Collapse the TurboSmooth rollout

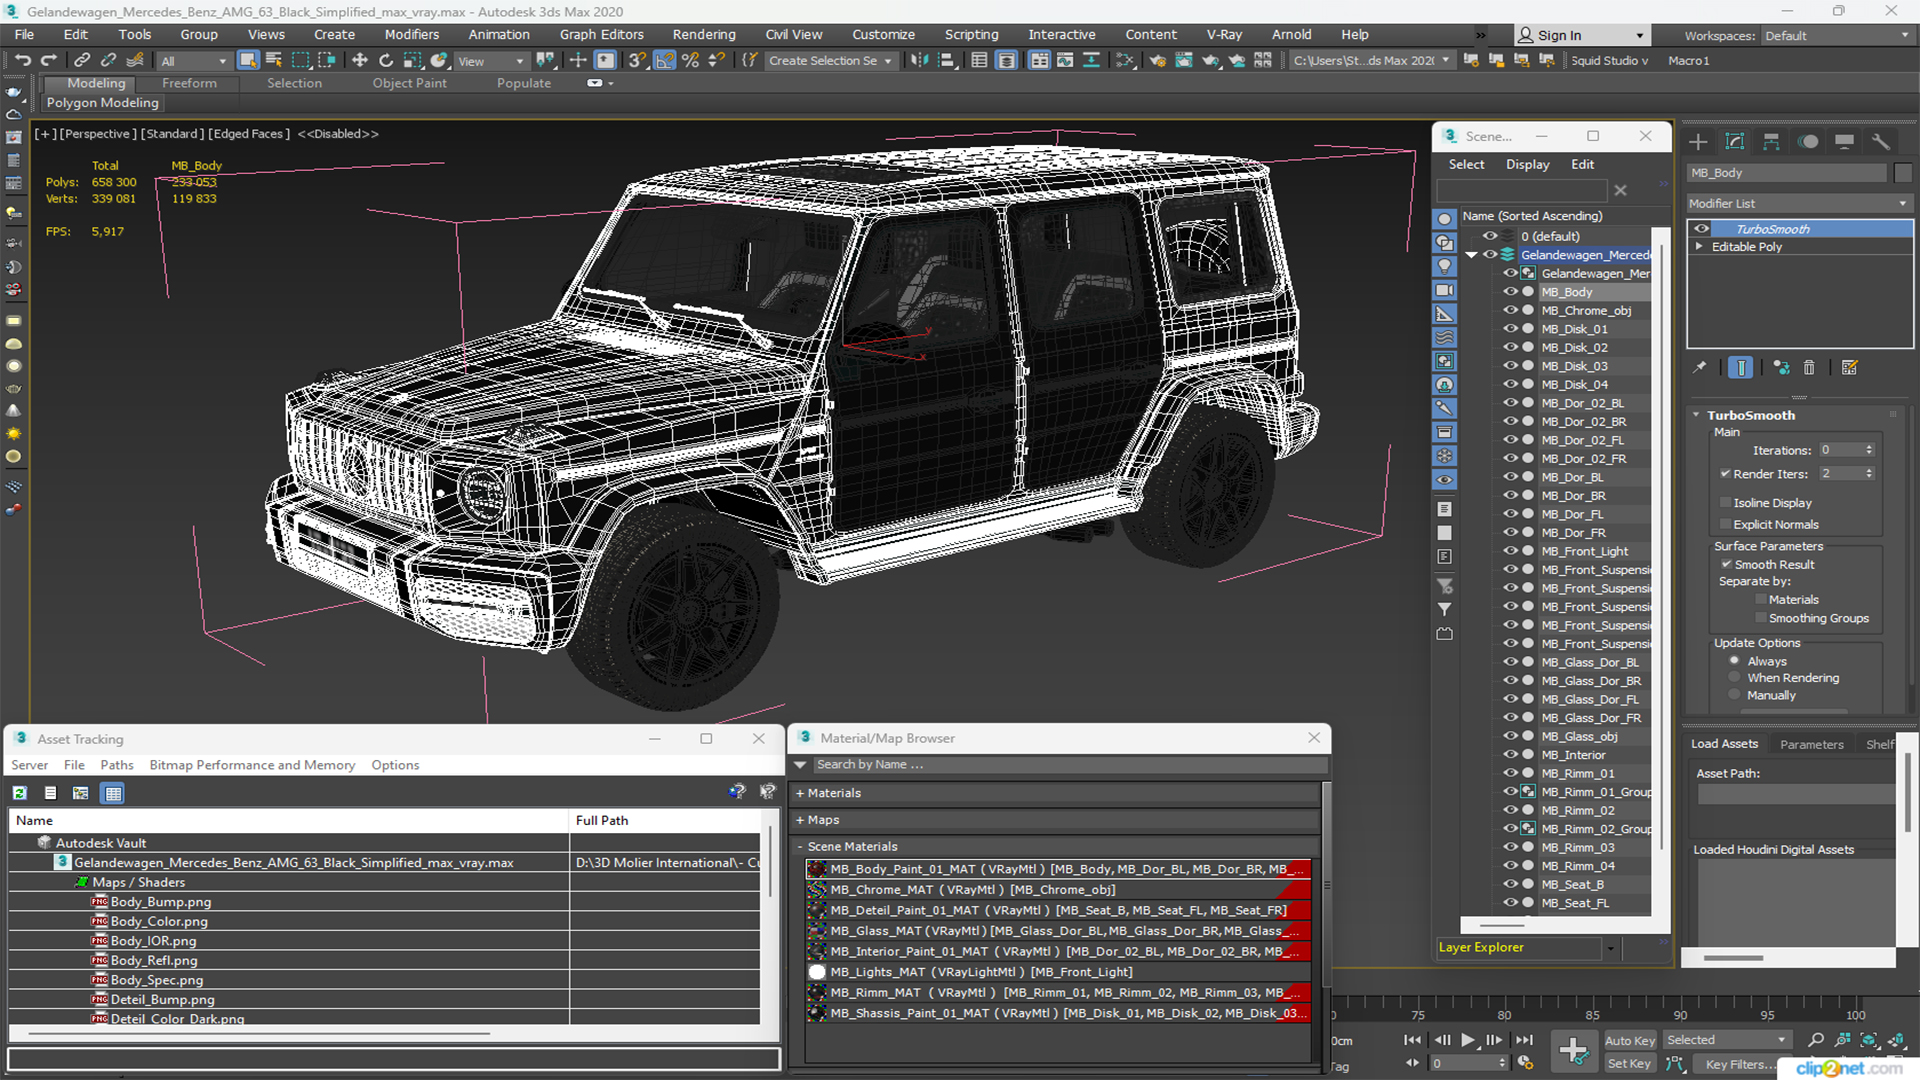1696,415
